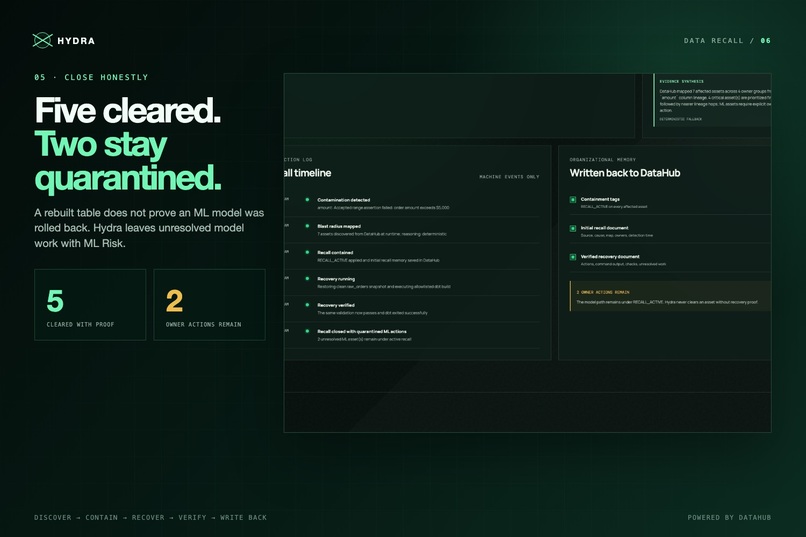The width and height of the screenshot is (806, 537).
Task: Click DISCOVER in the footer workflow
Action: (52, 517)
